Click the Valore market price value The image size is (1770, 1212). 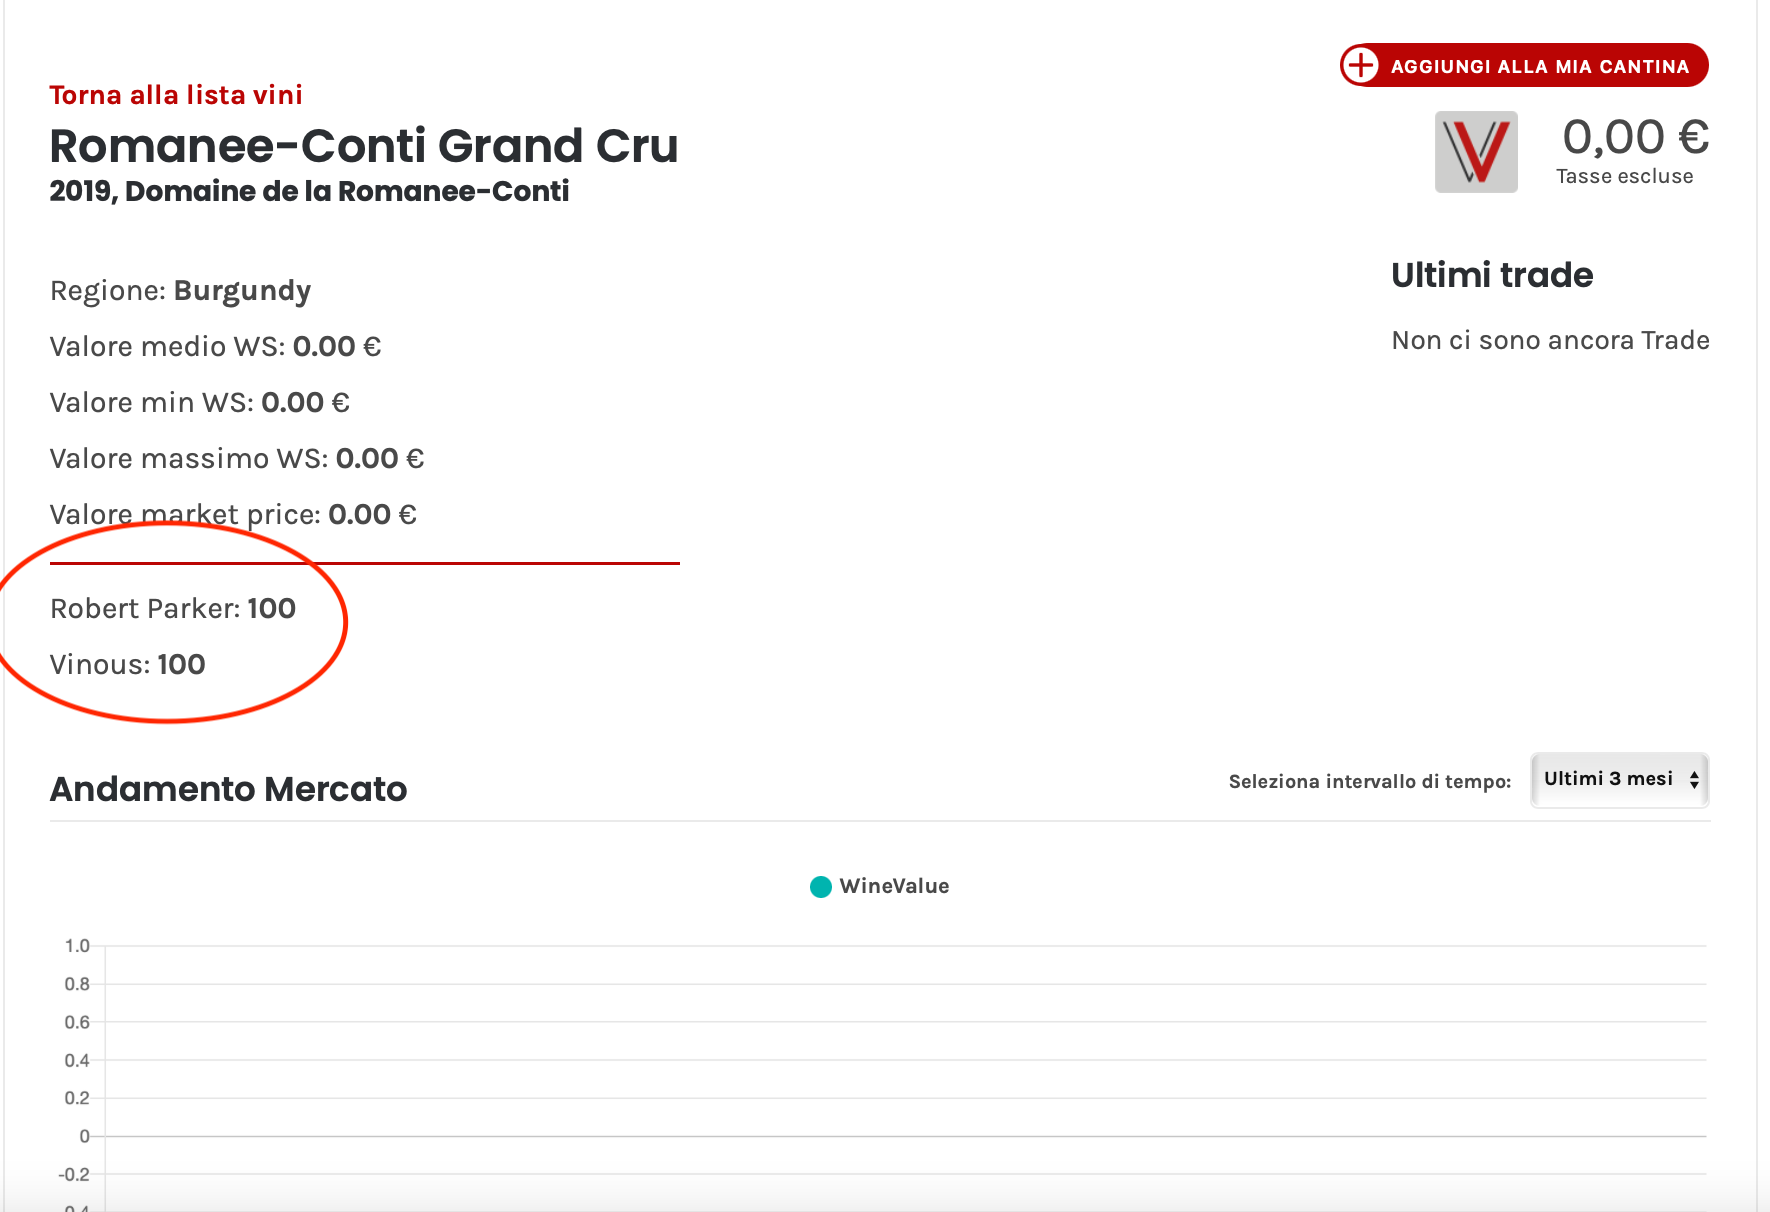point(372,515)
